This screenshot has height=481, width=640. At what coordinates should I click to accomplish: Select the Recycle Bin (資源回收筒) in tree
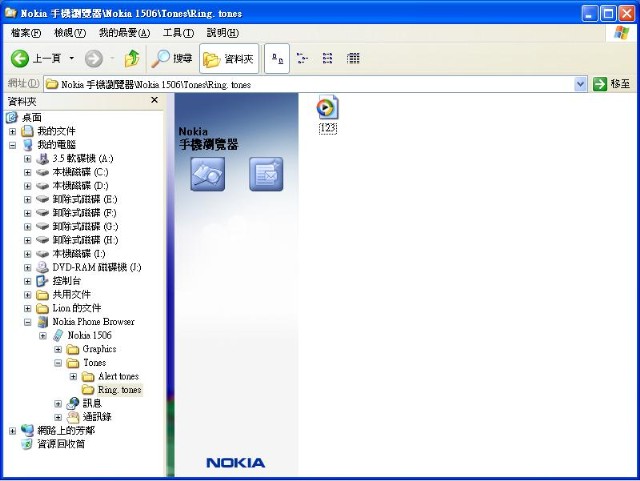pyautogui.click(x=60, y=444)
